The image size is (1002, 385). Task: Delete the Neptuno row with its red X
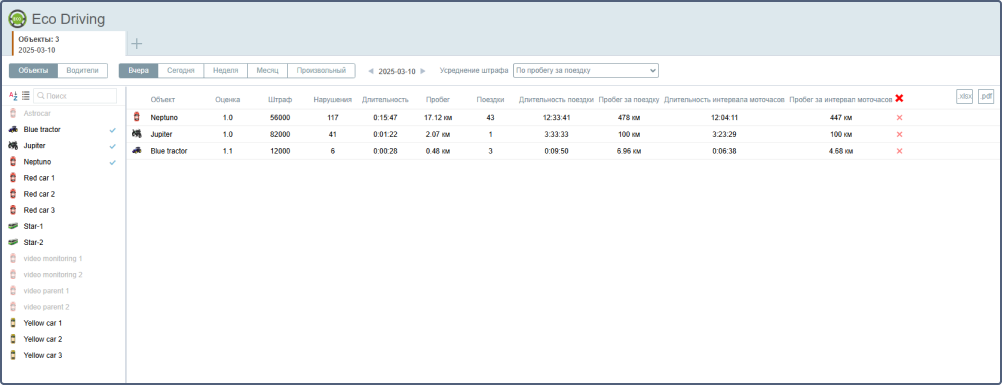899,118
